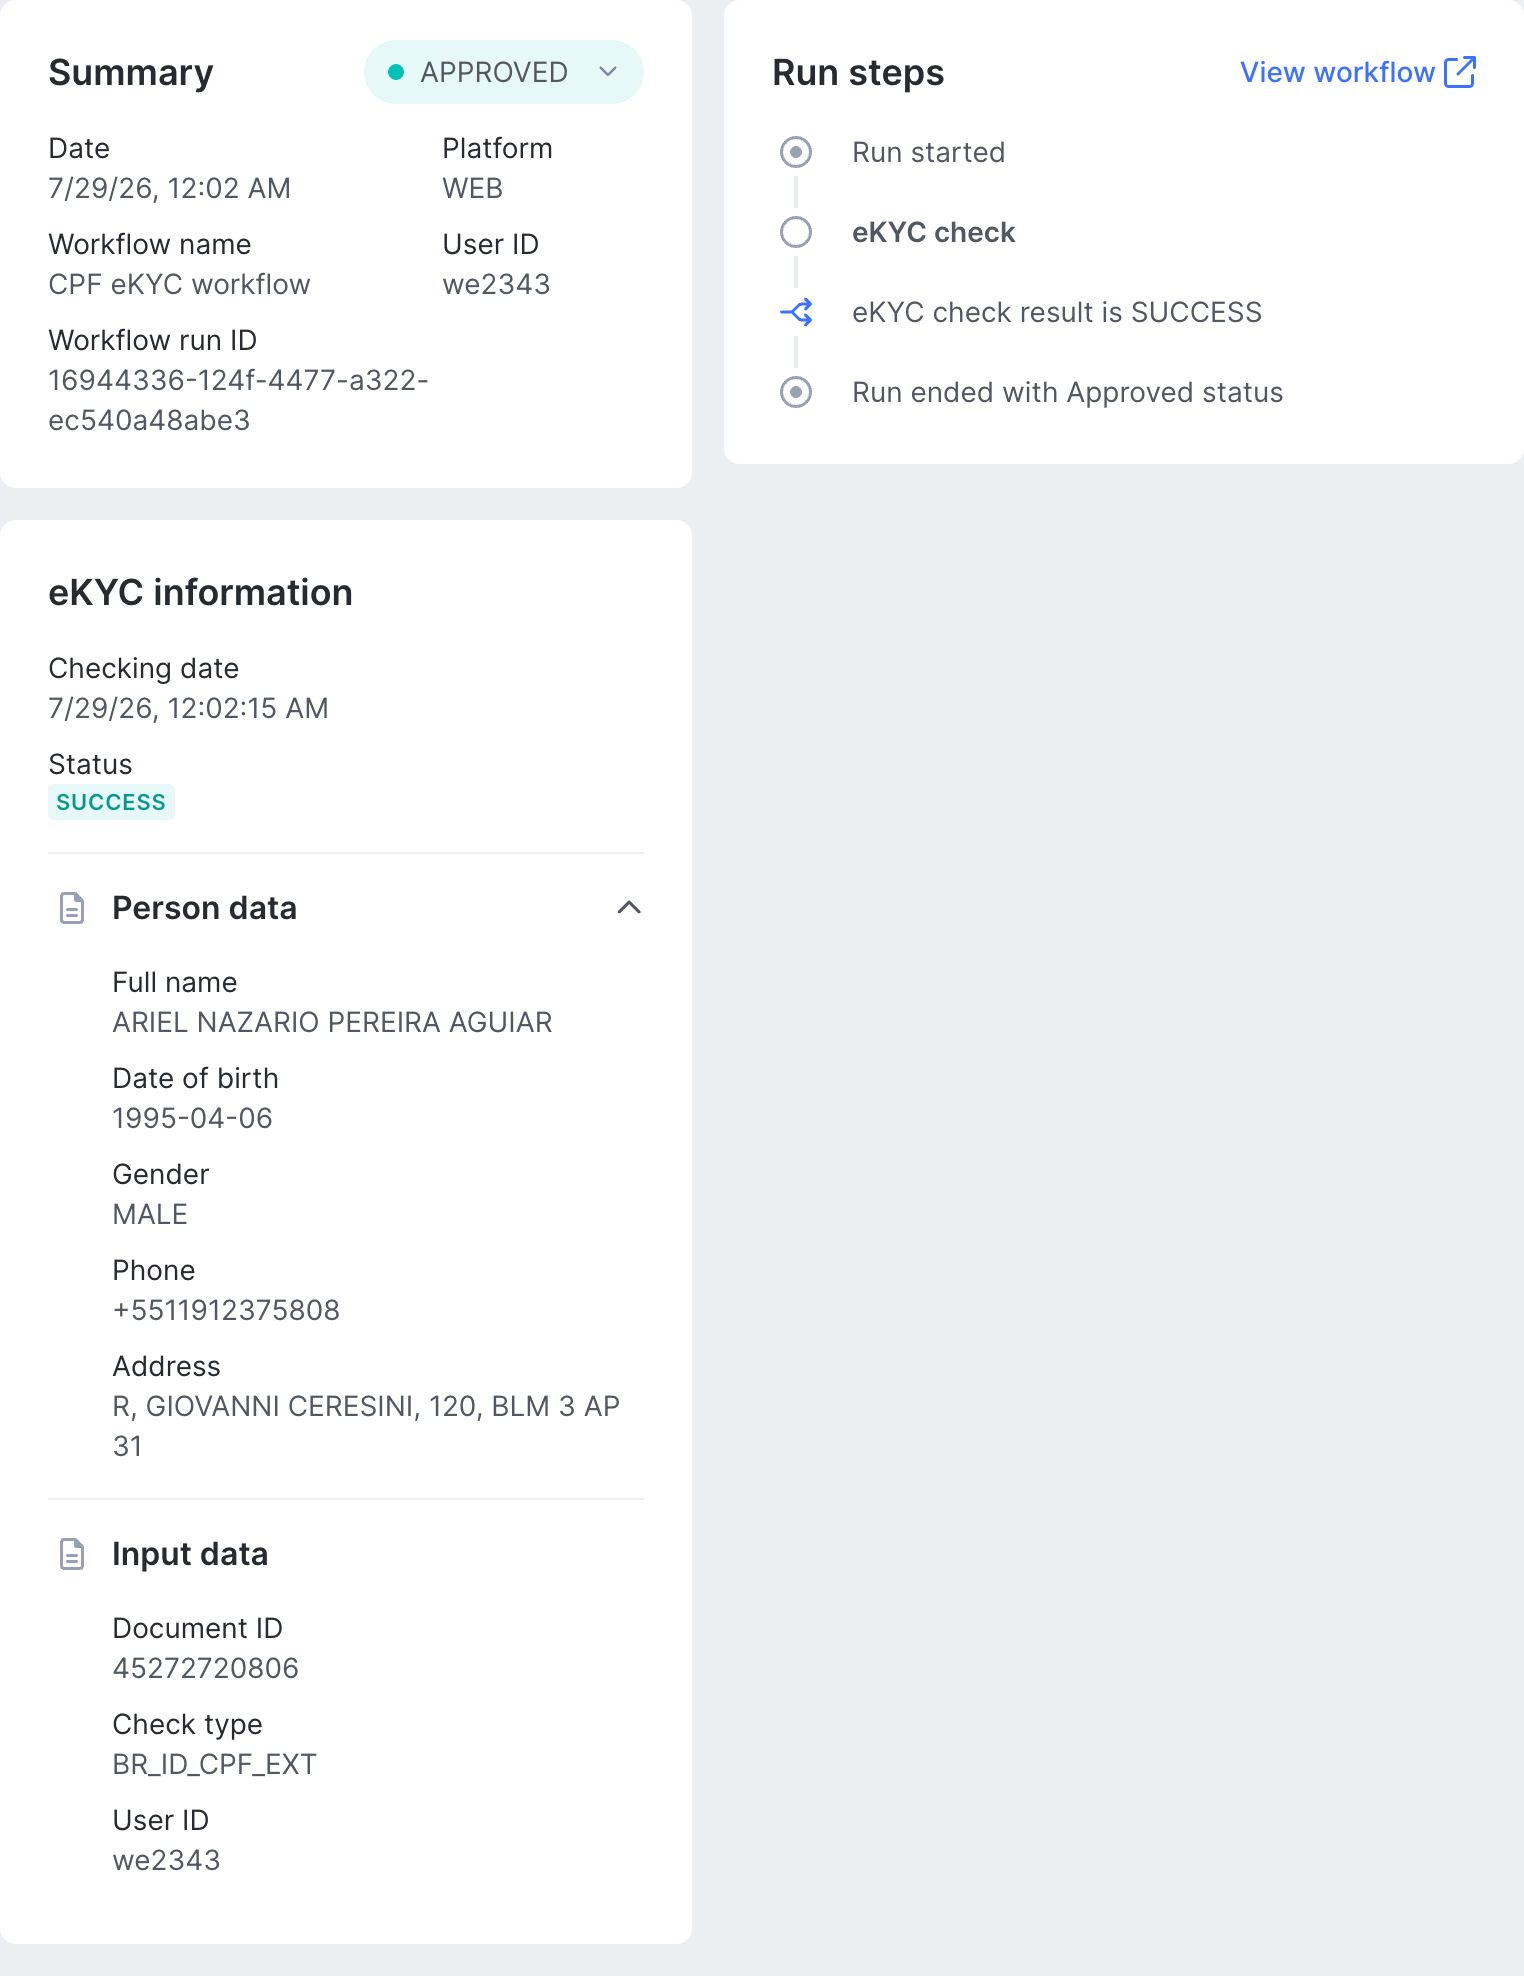Open the APPROVED status dropdown

point(503,72)
